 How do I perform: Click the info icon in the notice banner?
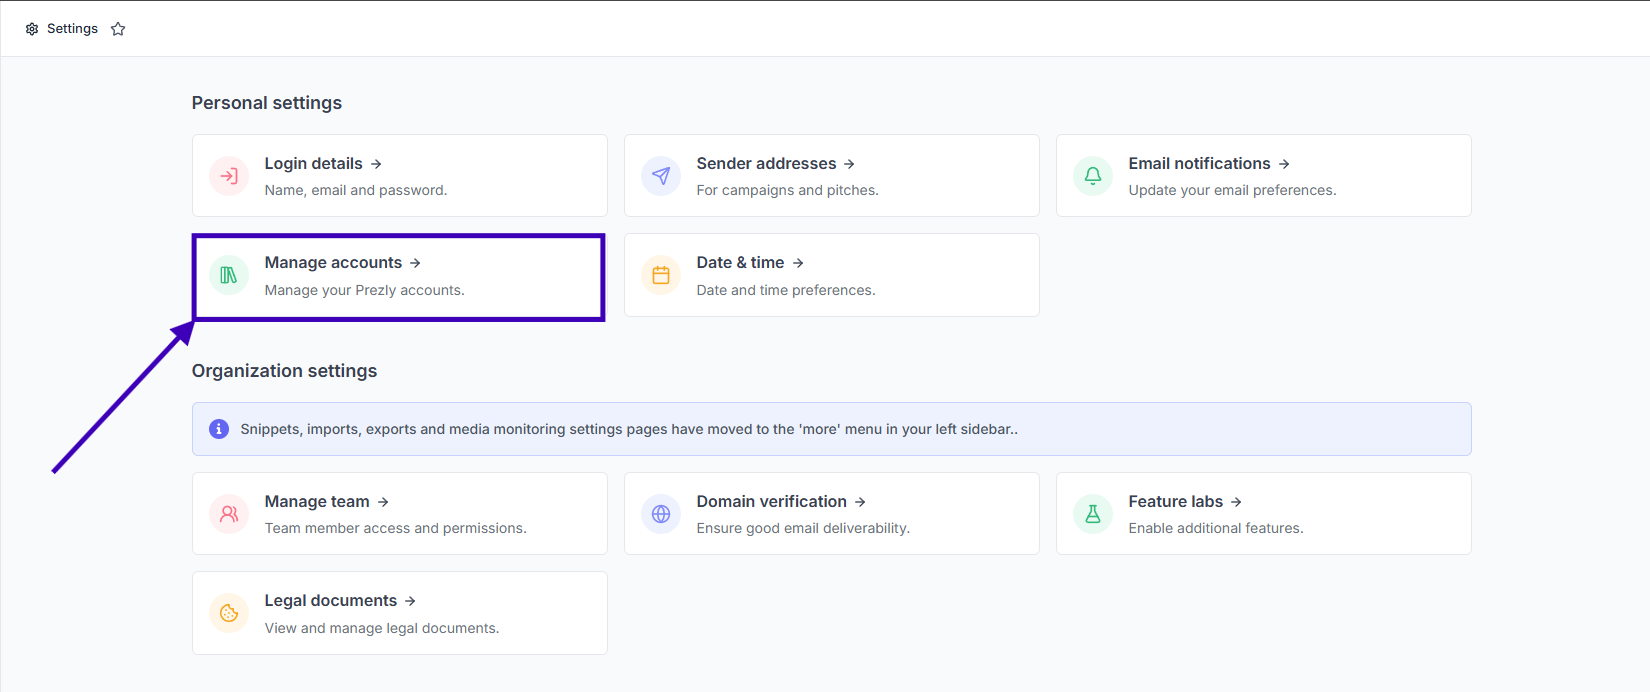(218, 429)
